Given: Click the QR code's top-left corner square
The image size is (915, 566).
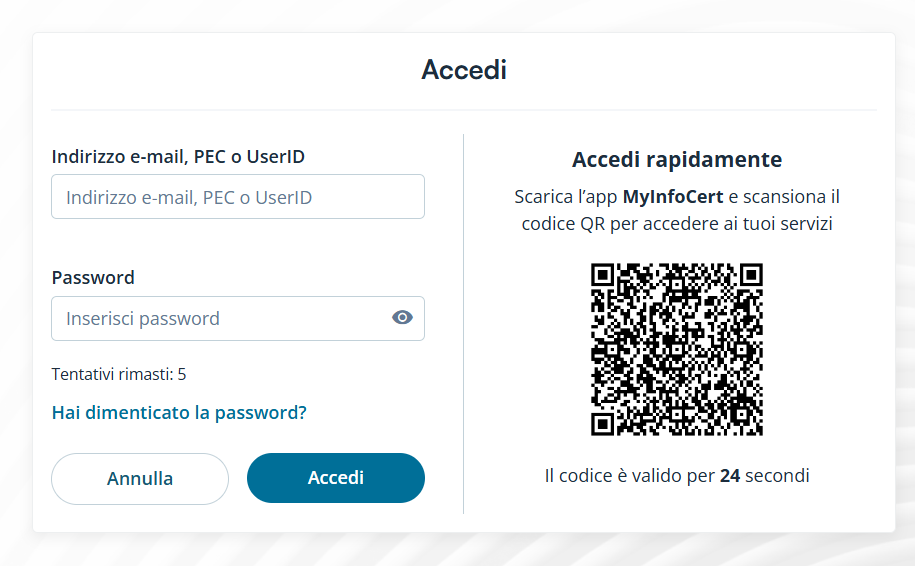Looking at the screenshot, I should 602,274.
